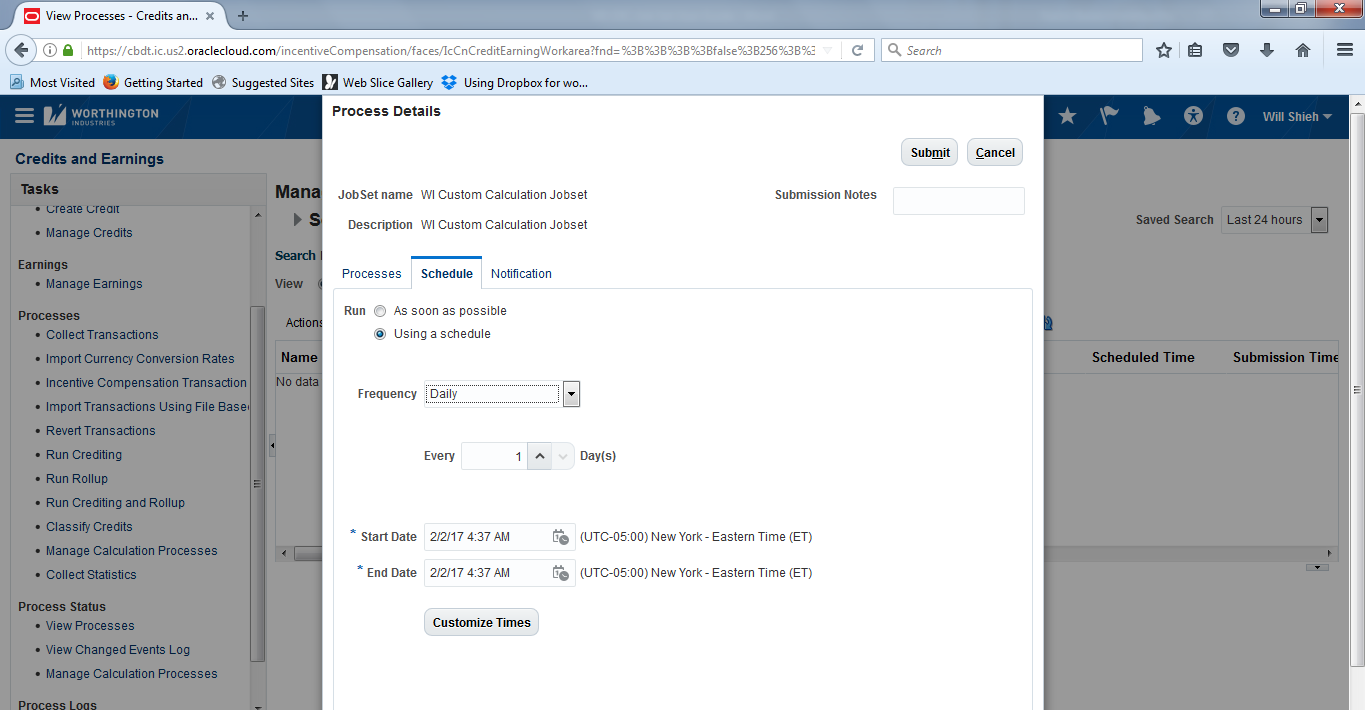This screenshot has height=710, width=1365.
Task: Open the Watchlist flag icon
Action: coord(1109,116)
